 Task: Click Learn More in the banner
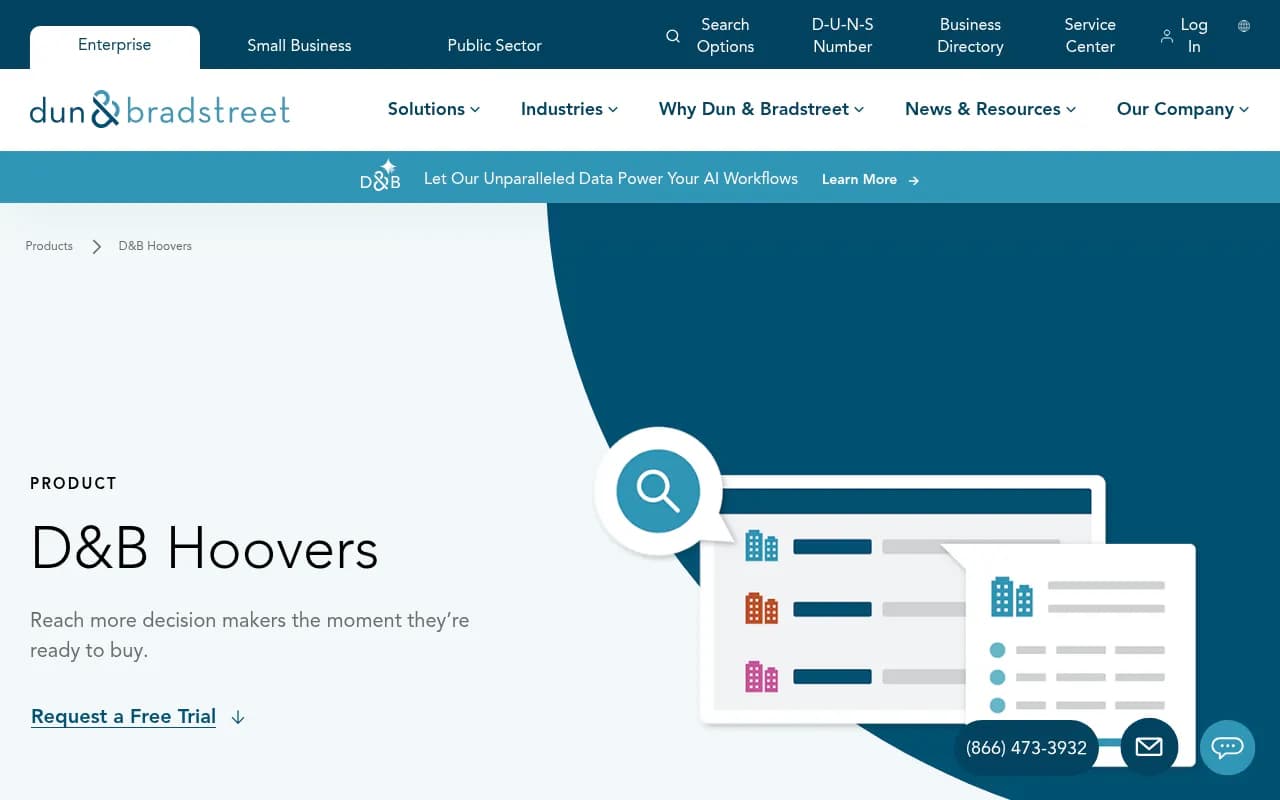(860, 179)
